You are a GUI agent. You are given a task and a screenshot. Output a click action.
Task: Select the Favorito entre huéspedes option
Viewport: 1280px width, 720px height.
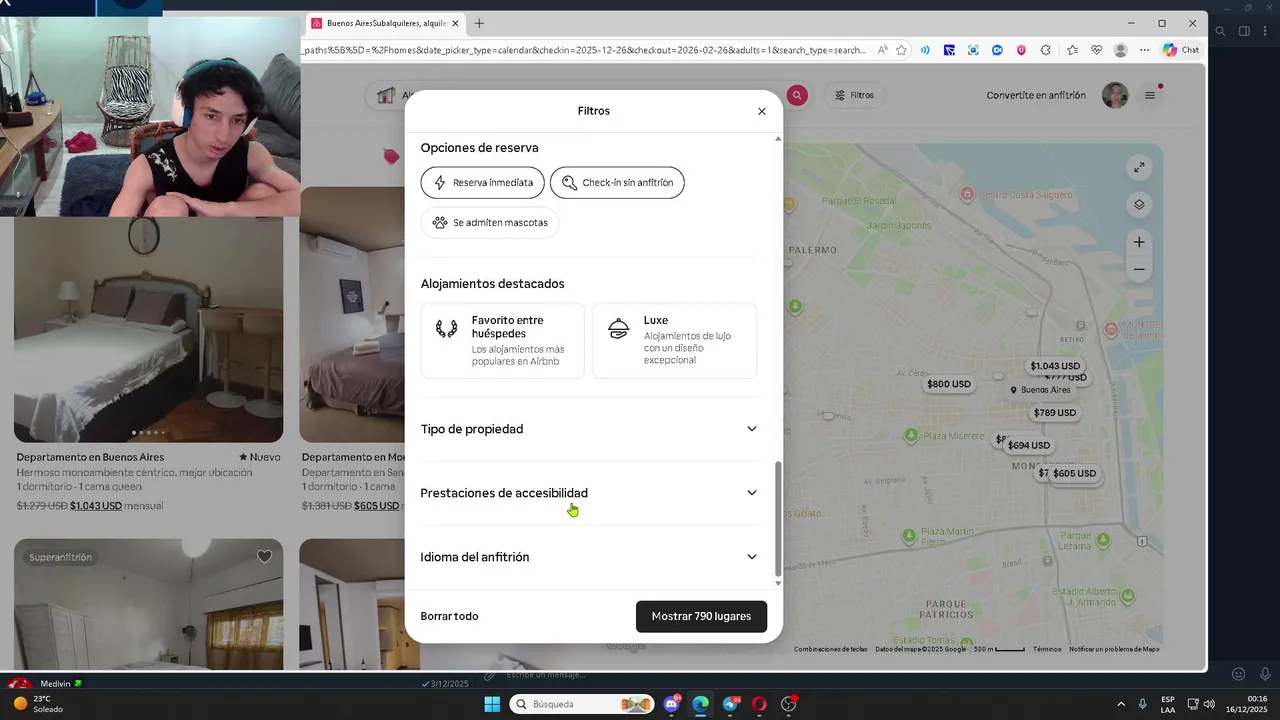coord(503,341)
